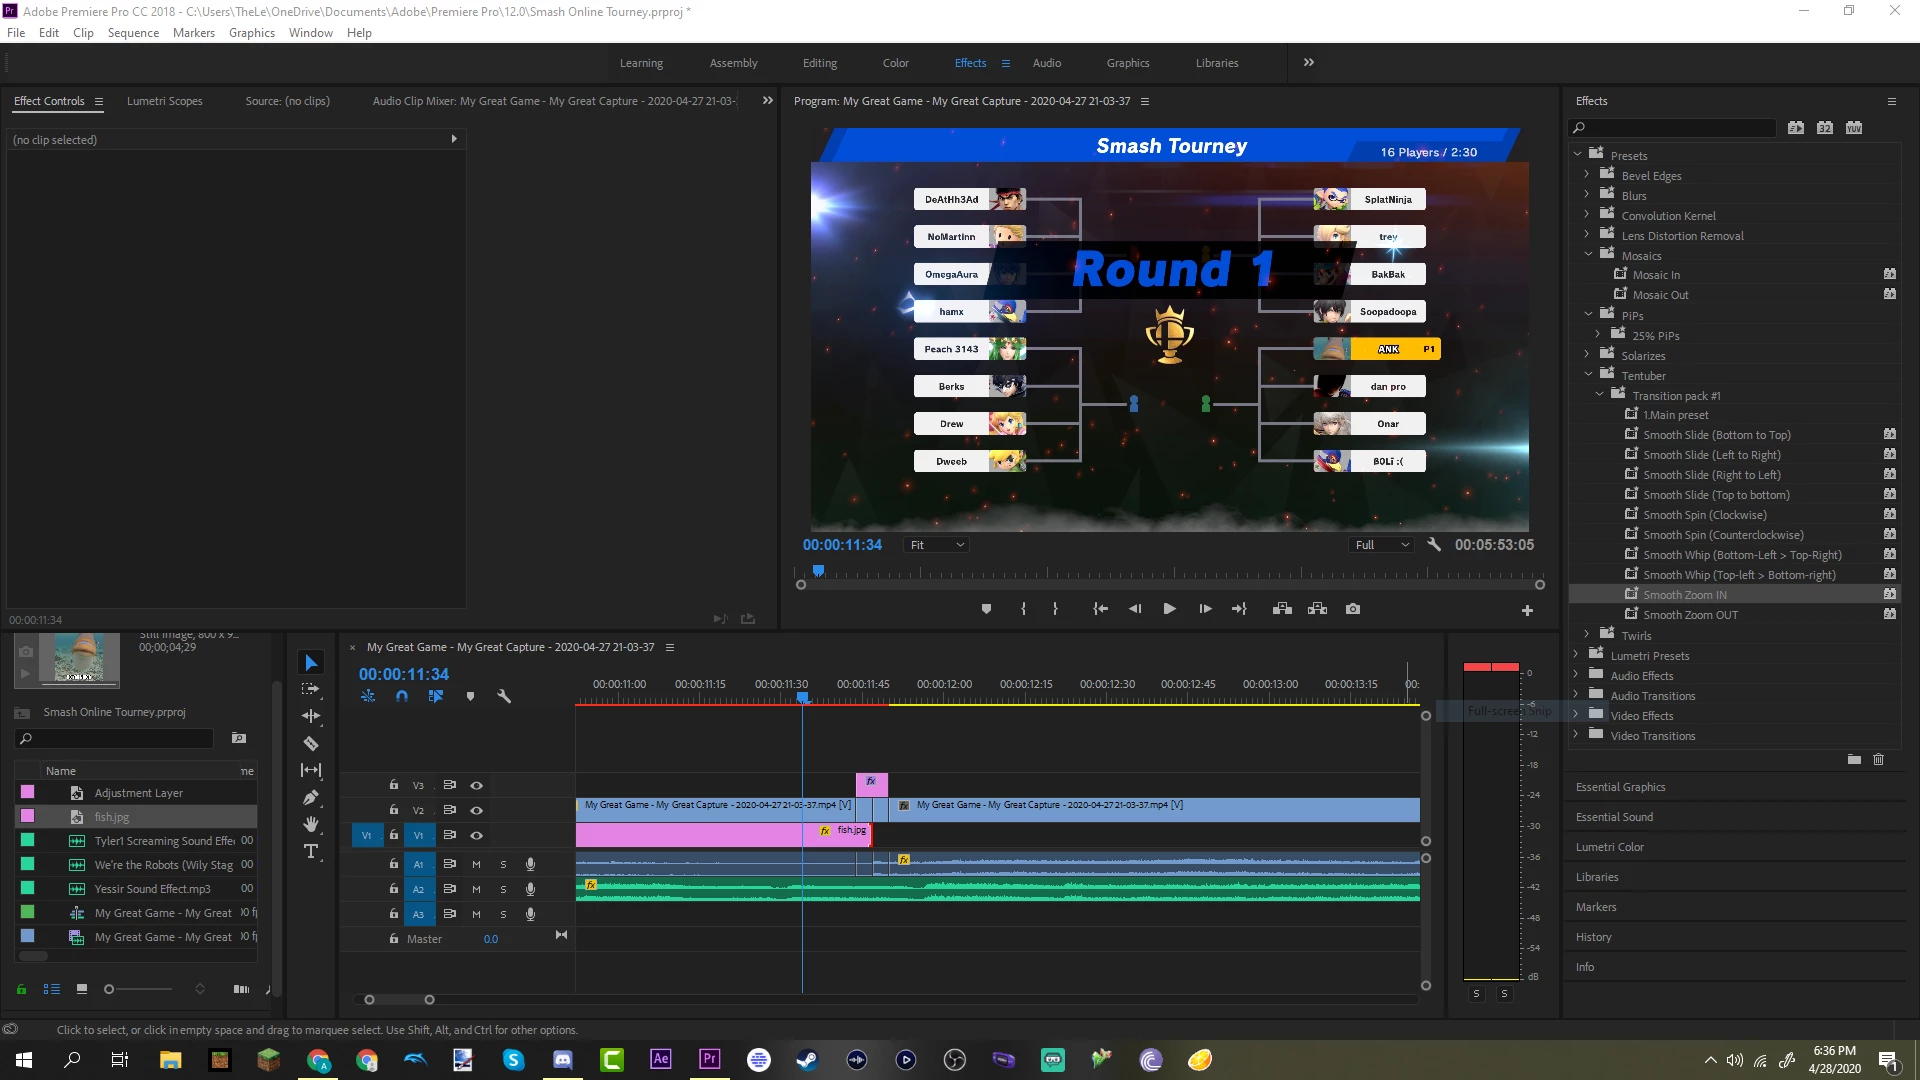Open program monitor wrench settings
This screenshot has width=1920, height=1080.
(1434, 545)
